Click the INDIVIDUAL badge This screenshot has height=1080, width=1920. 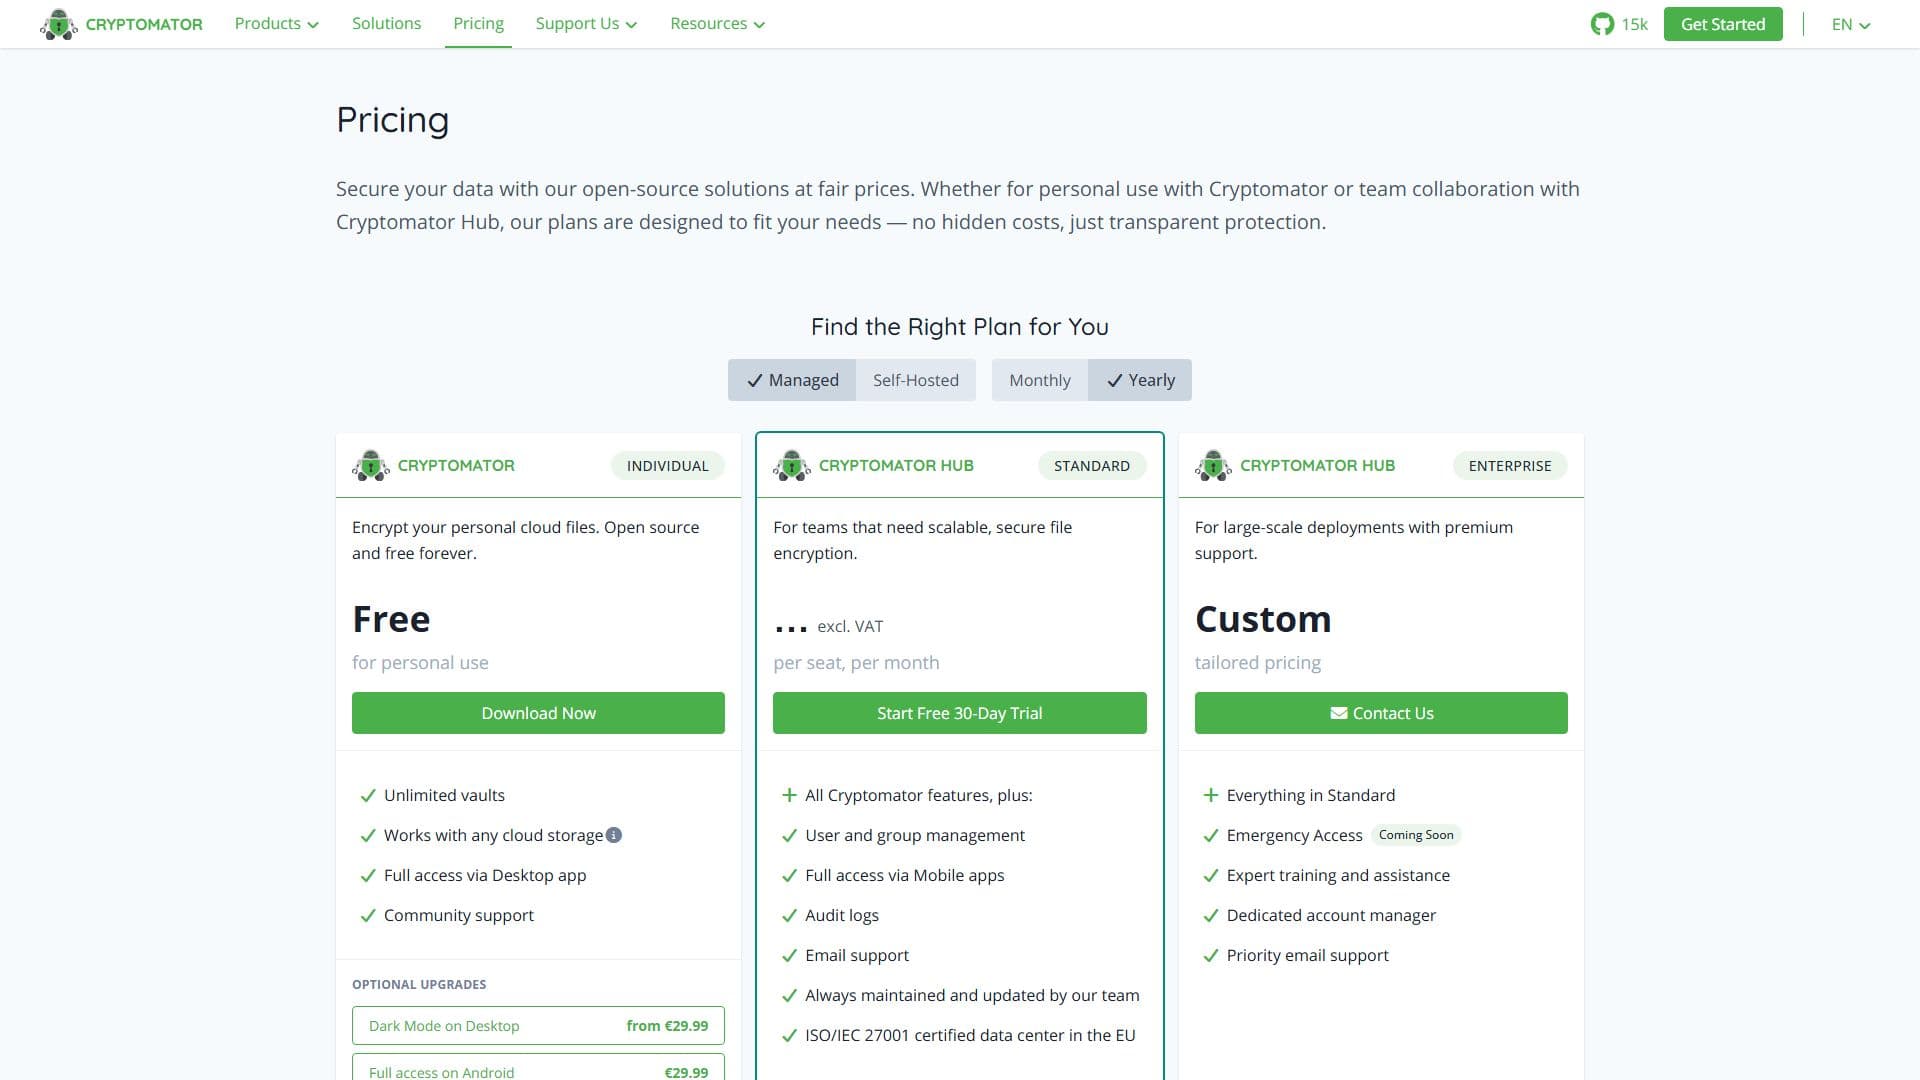tap(667, 466)
